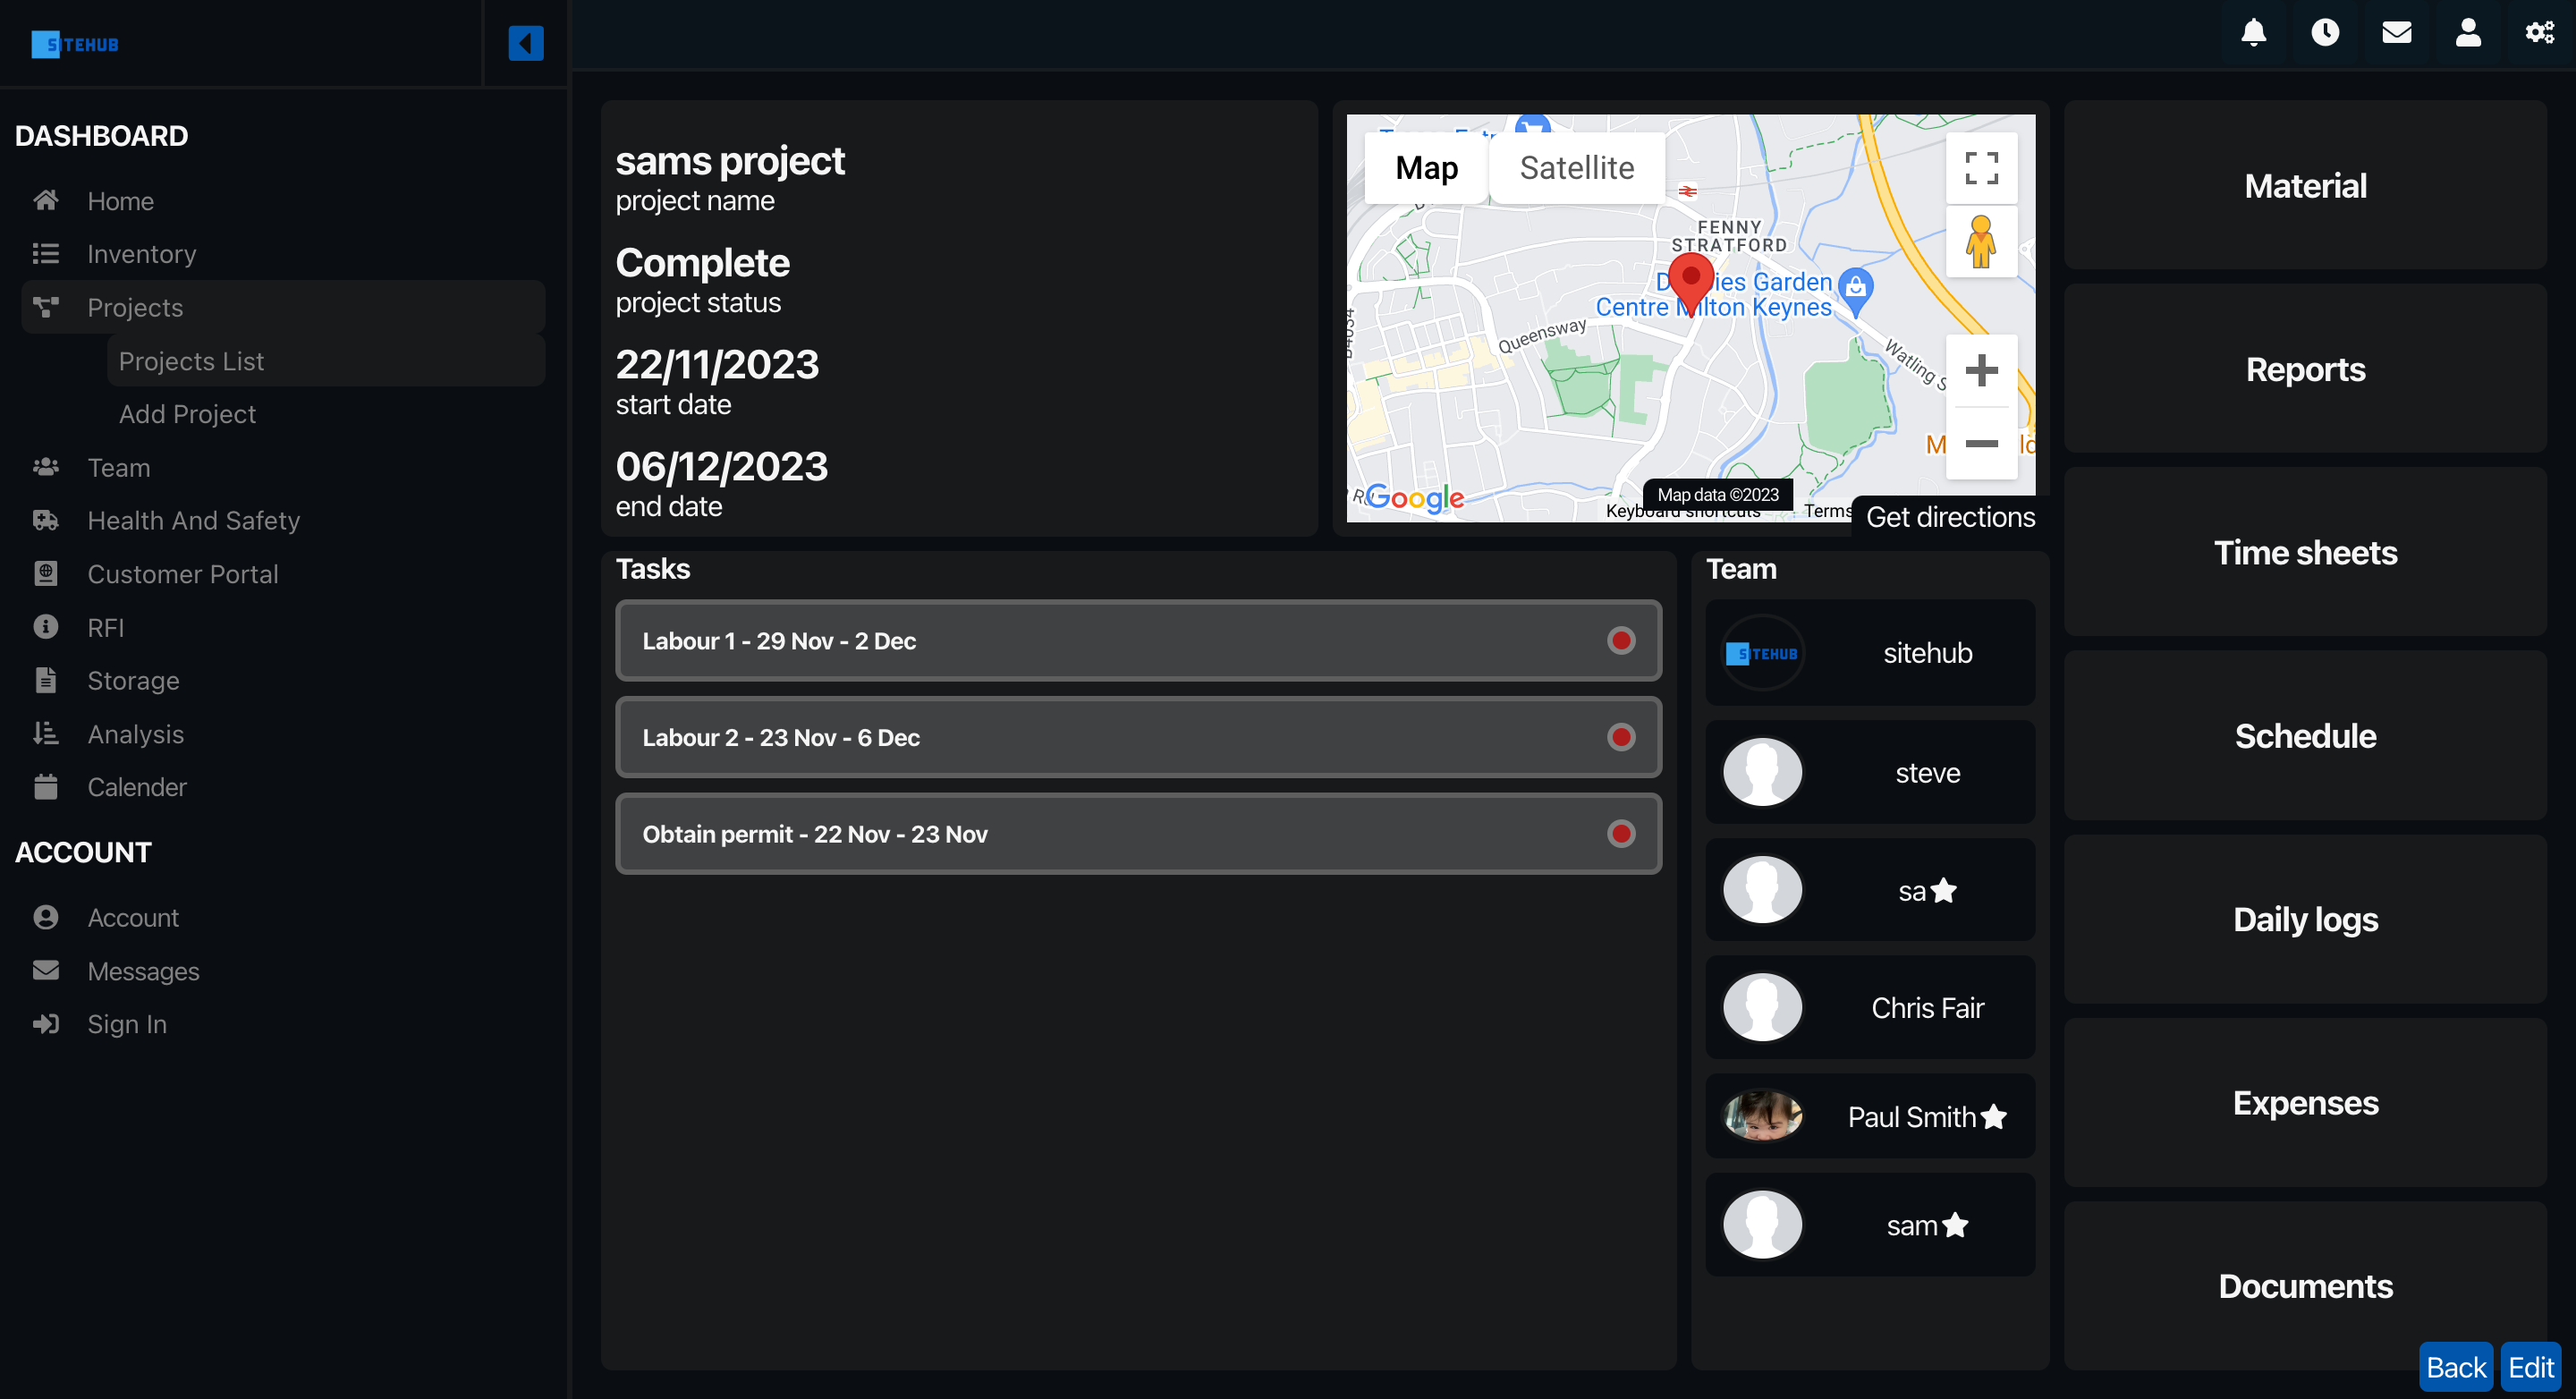Open the Calendar section
2576x1399 pixels.
click(x=138, y=785)
